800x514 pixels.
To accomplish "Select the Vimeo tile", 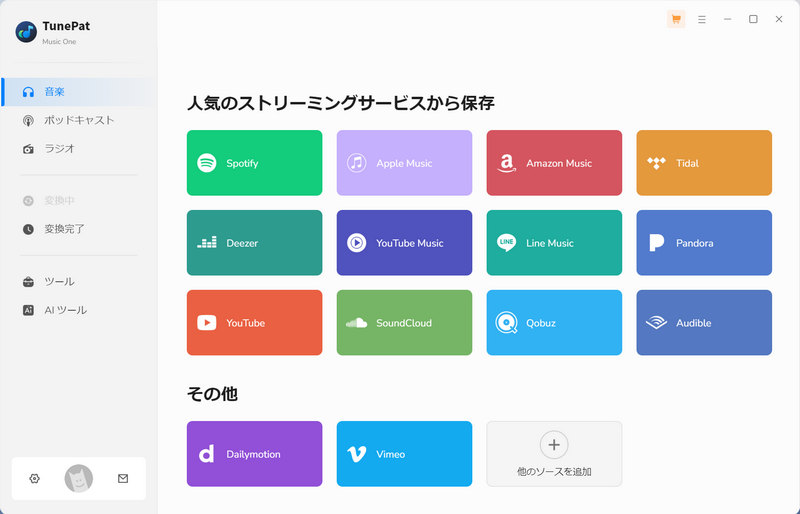I will click(x=404, y=454).
